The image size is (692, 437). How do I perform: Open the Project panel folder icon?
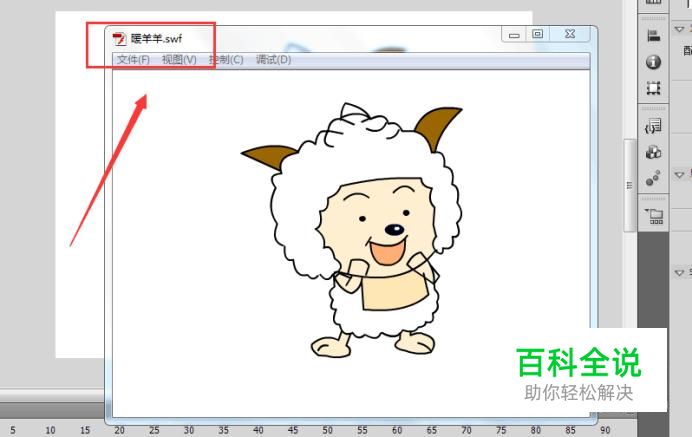click(654, 216)
